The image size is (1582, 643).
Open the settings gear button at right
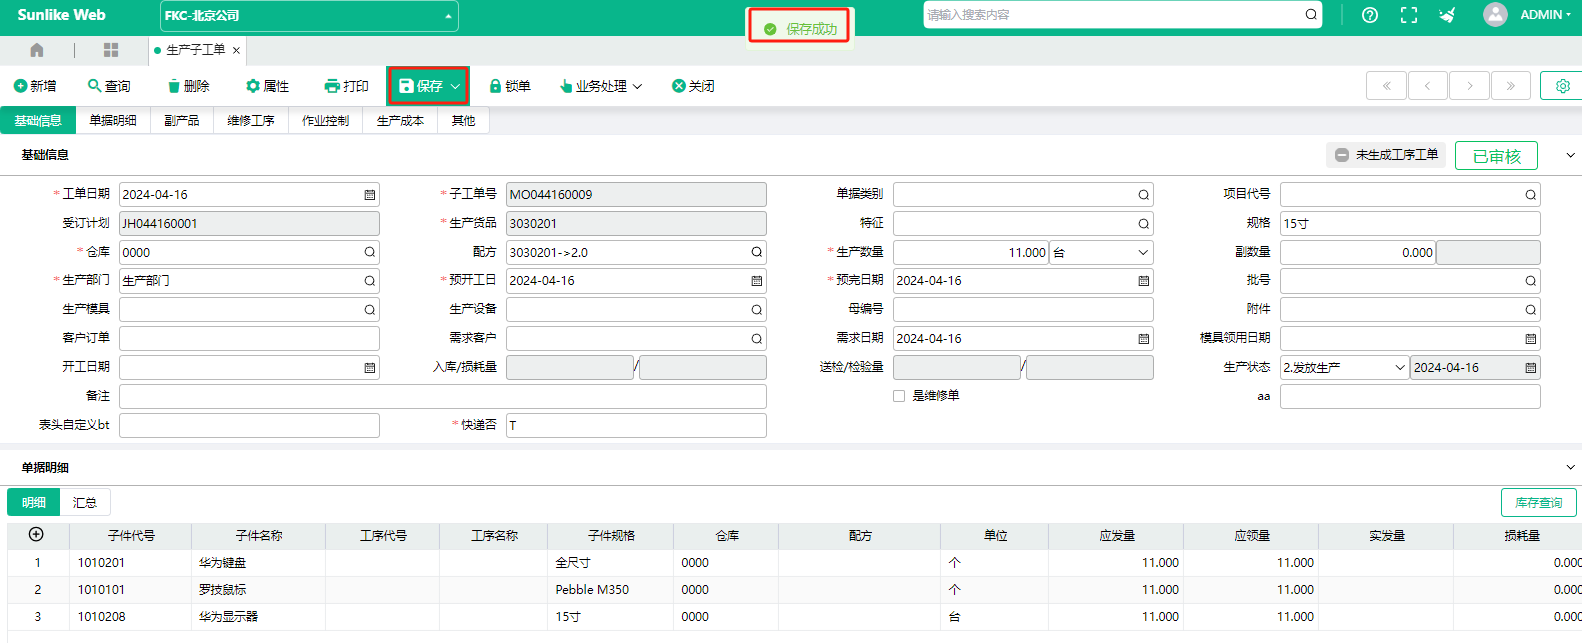(1561, 86)
